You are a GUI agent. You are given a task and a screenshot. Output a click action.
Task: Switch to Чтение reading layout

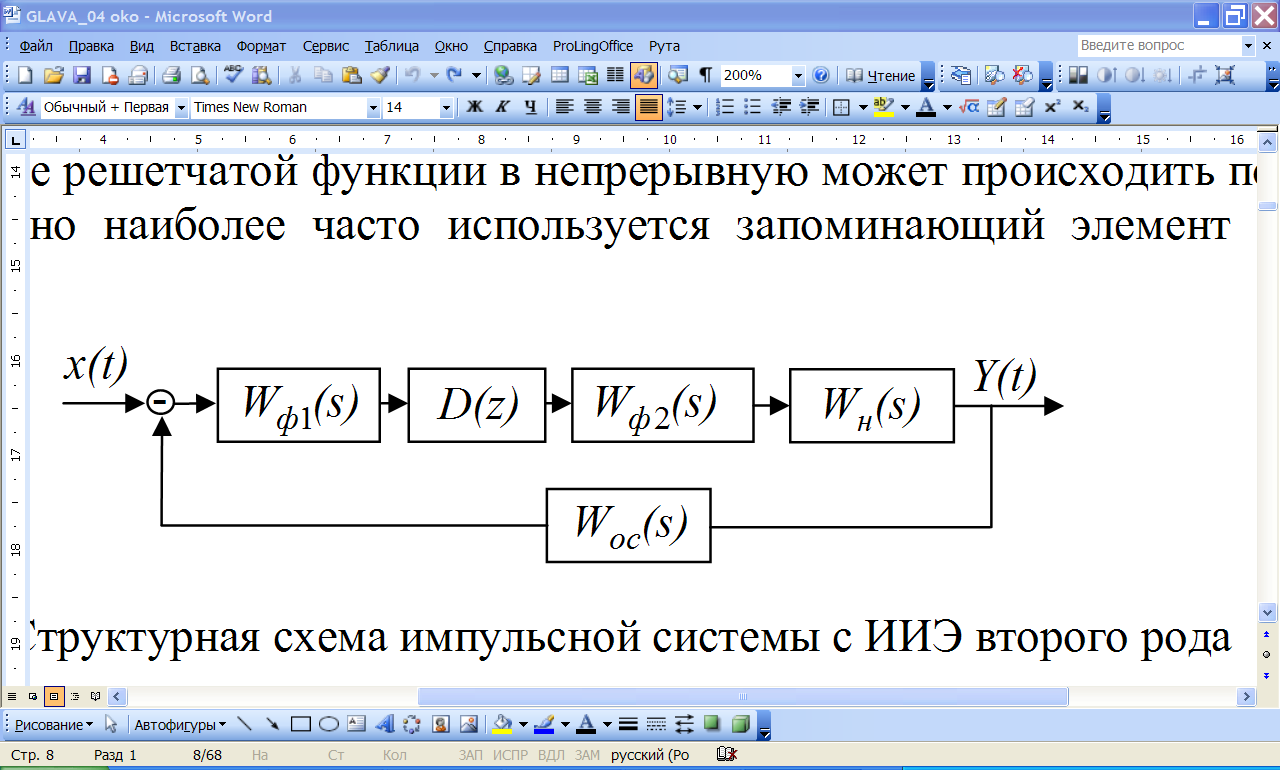click(x=880, y=75)
